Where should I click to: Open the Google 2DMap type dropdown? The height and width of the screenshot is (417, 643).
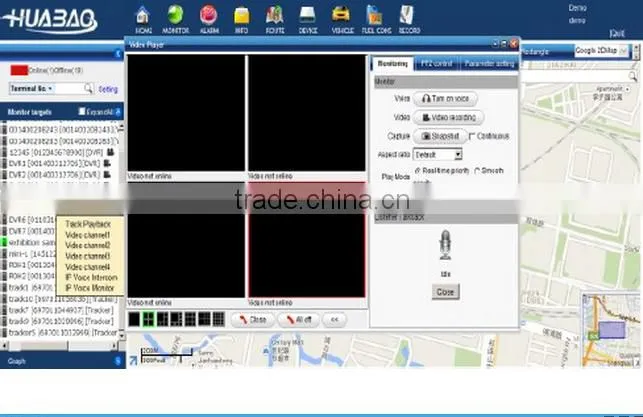602,51
